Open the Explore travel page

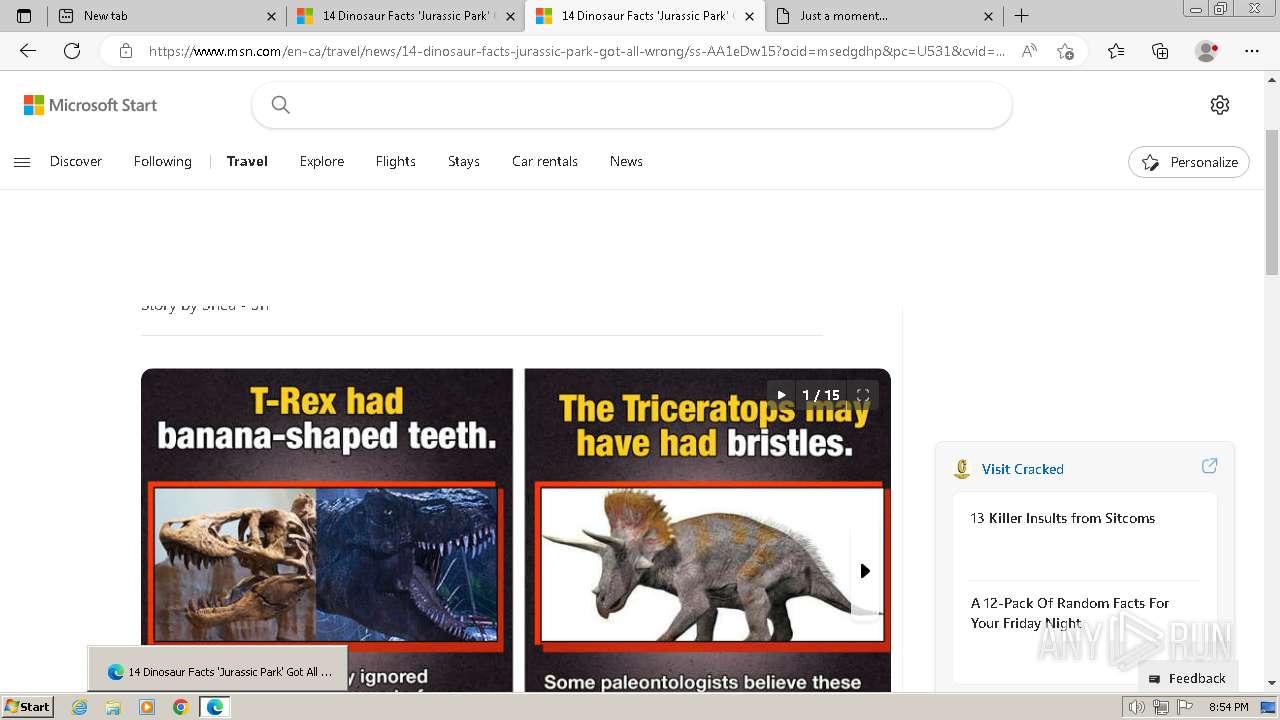pos(322,161)
